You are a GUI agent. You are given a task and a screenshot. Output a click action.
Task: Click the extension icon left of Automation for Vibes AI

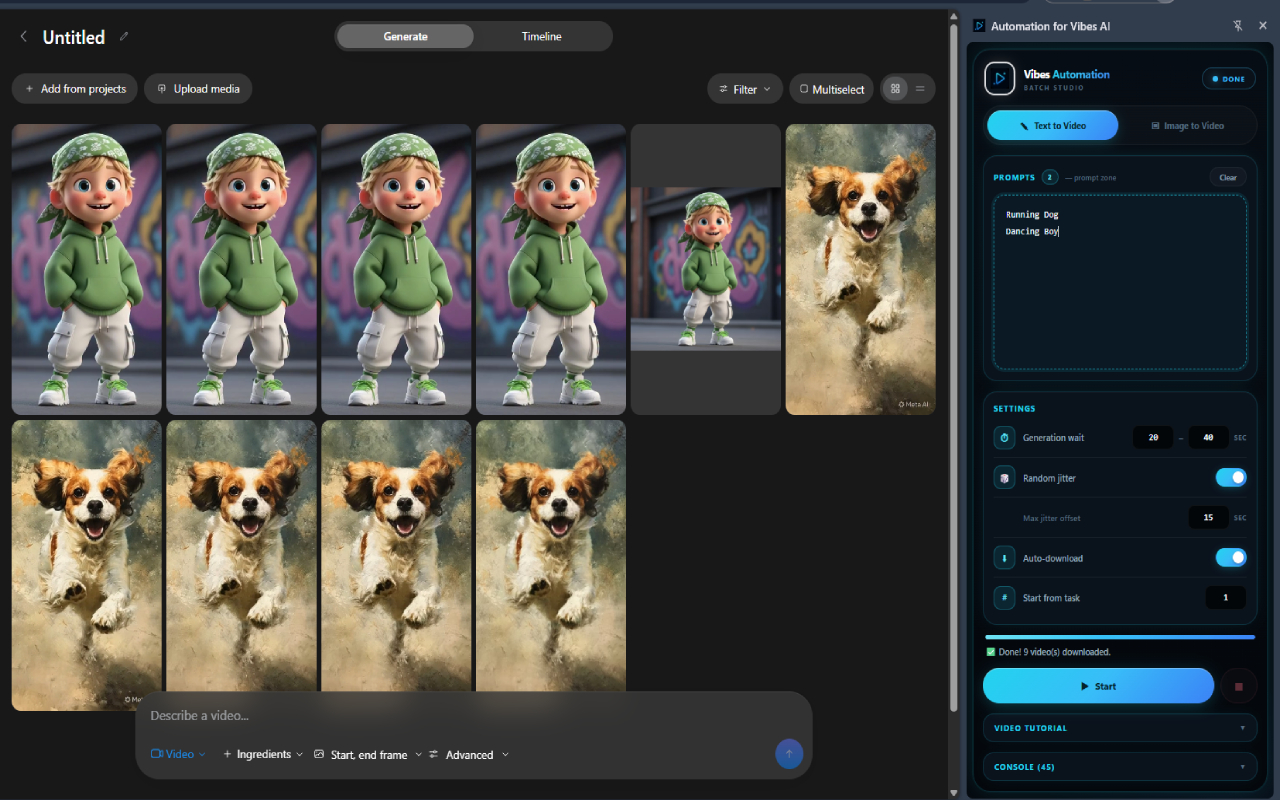979,26
